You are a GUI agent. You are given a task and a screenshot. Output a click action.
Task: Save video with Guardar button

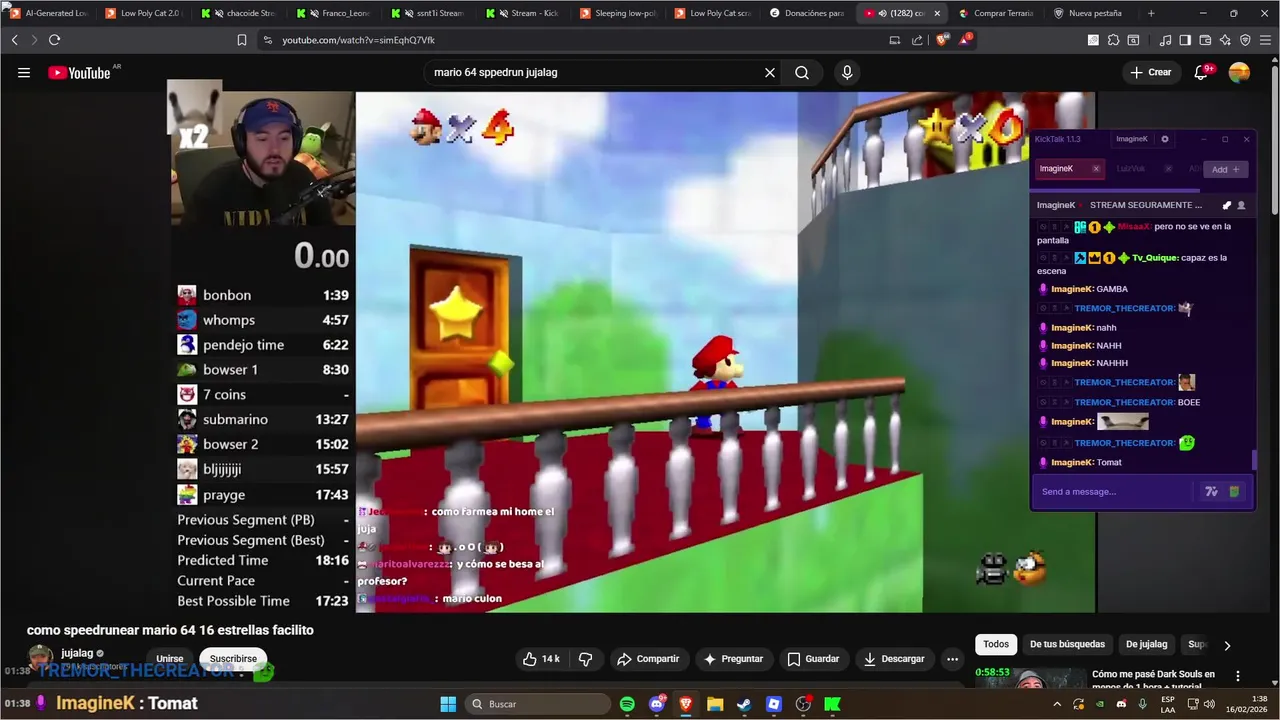pyautogui.click(x=813, y=659)
